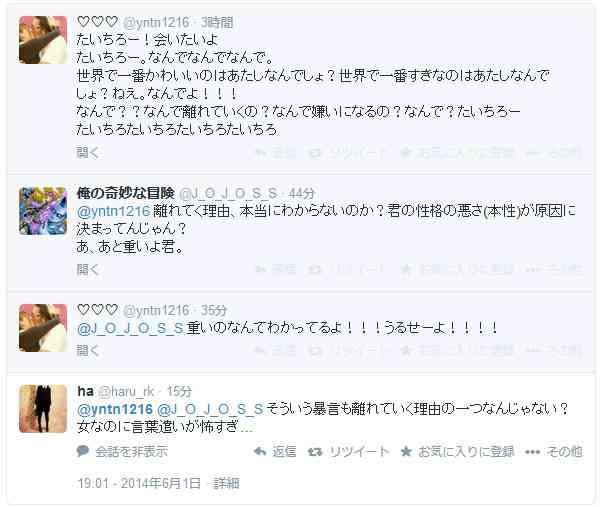
Task: Open the first @yntn1216 profile avatar
Action: [x=43, y=40]
